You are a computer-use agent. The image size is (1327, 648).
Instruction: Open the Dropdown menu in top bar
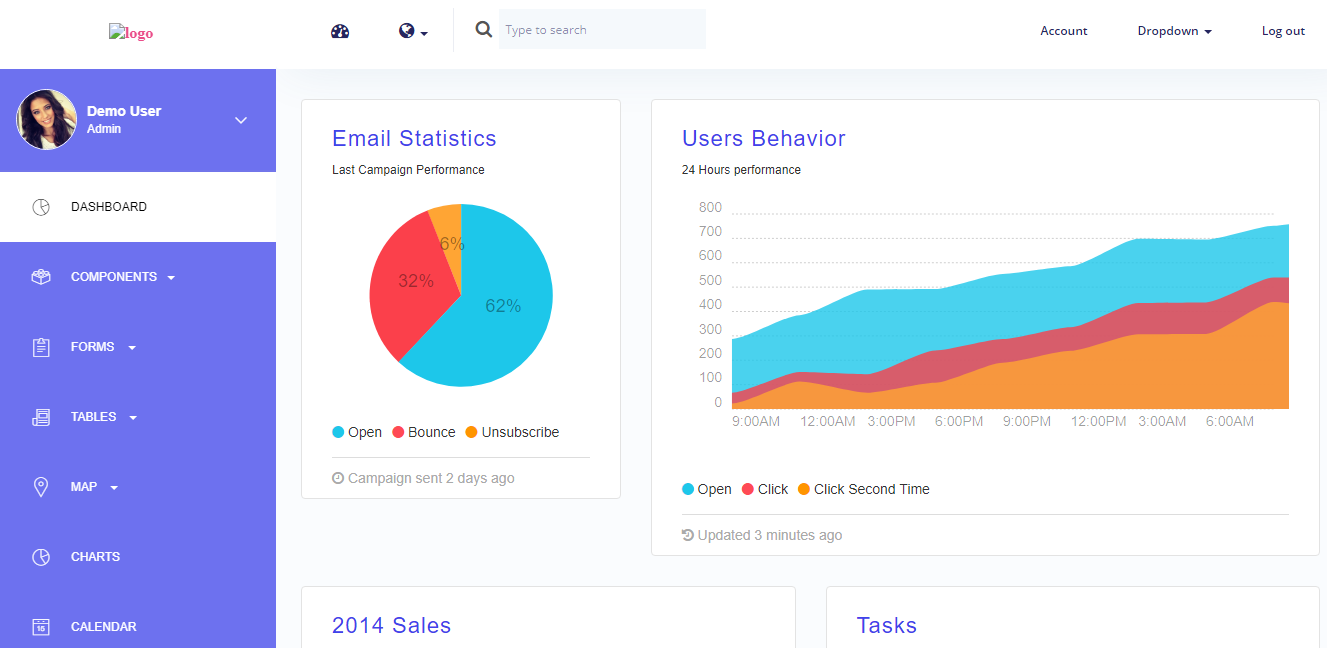[x=1175, y=31]
